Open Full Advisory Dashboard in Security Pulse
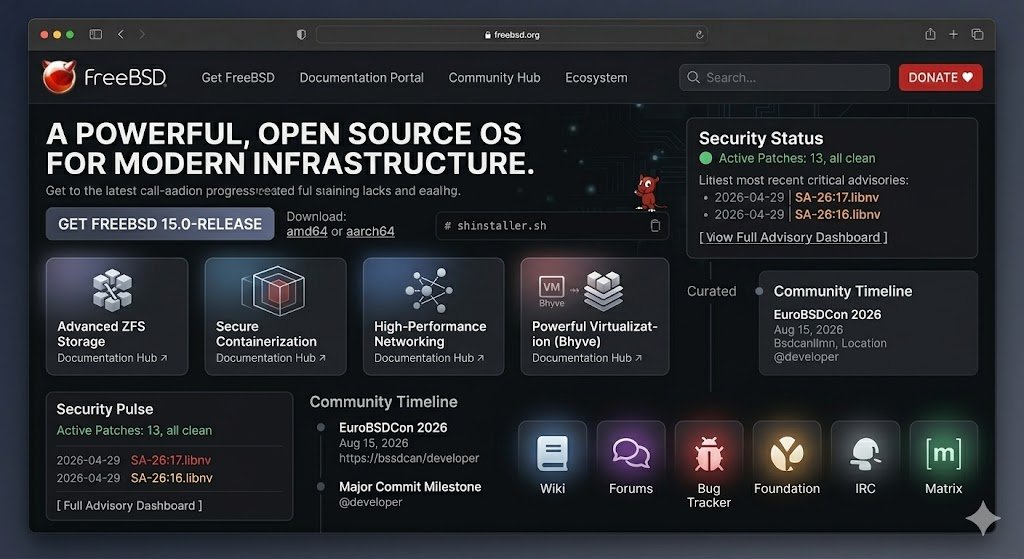This screenshot has width=1024, height=559. pyautogui.click(x=129, y=505)
